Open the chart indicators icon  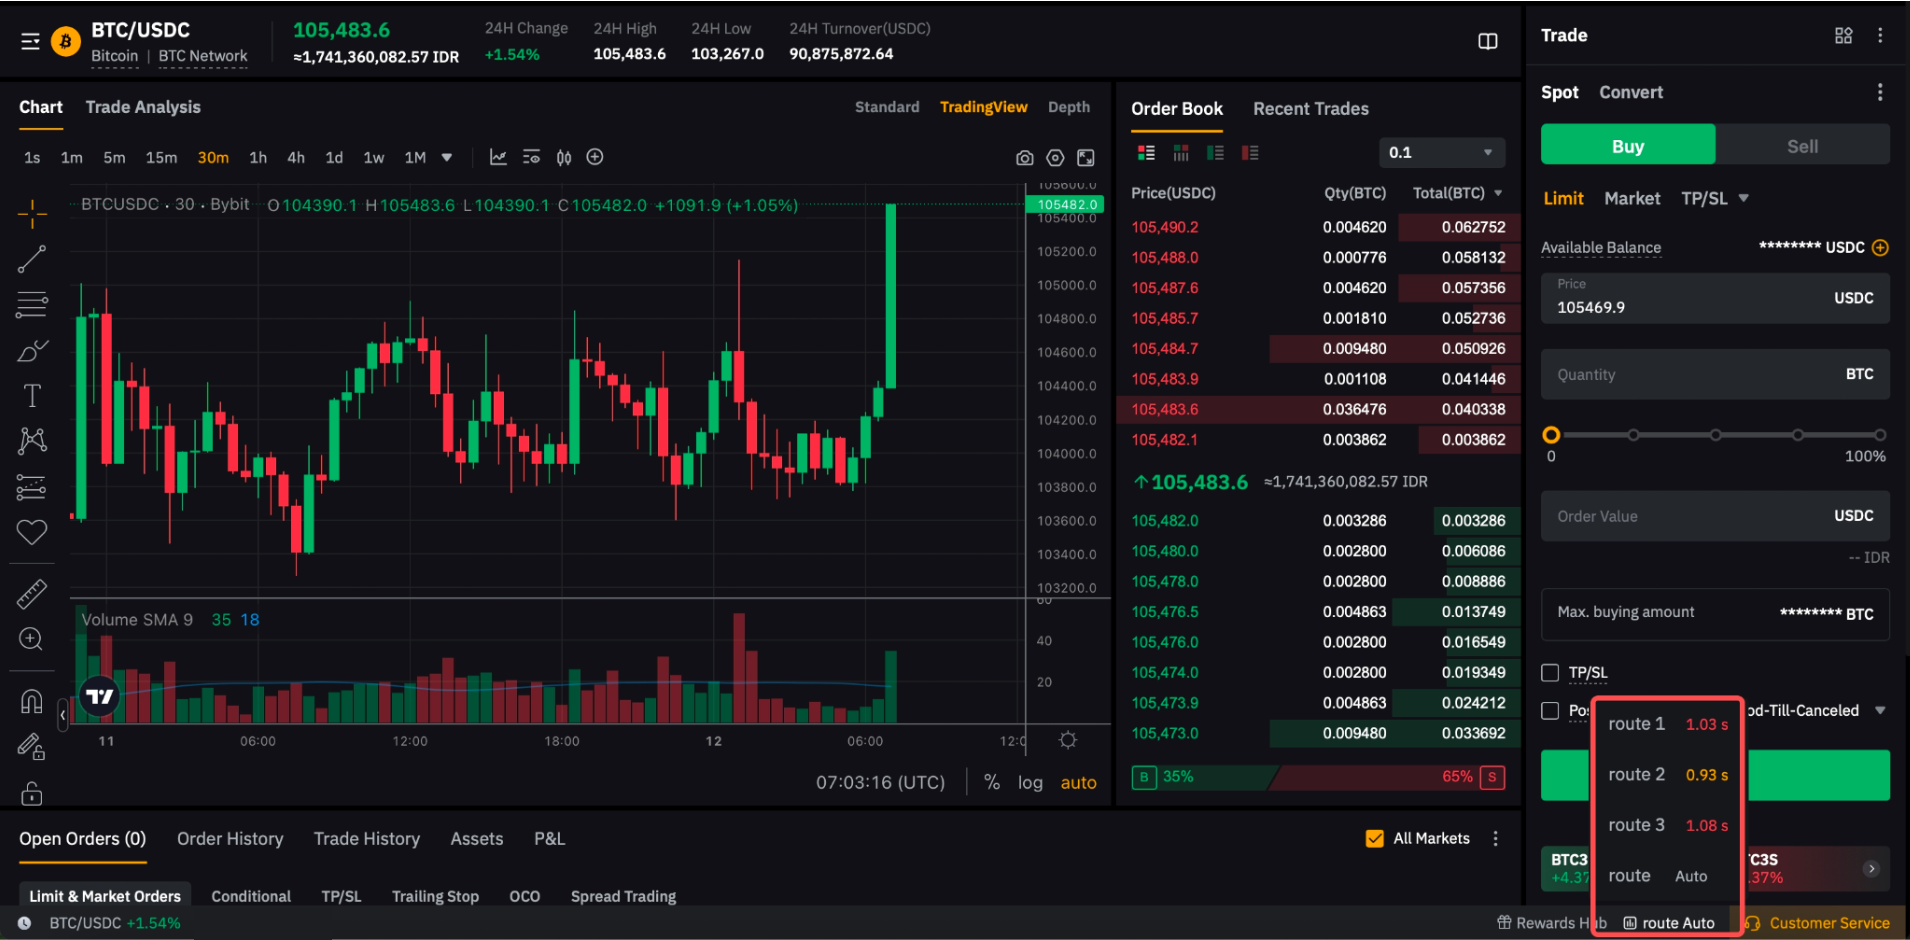coord(498,157)
